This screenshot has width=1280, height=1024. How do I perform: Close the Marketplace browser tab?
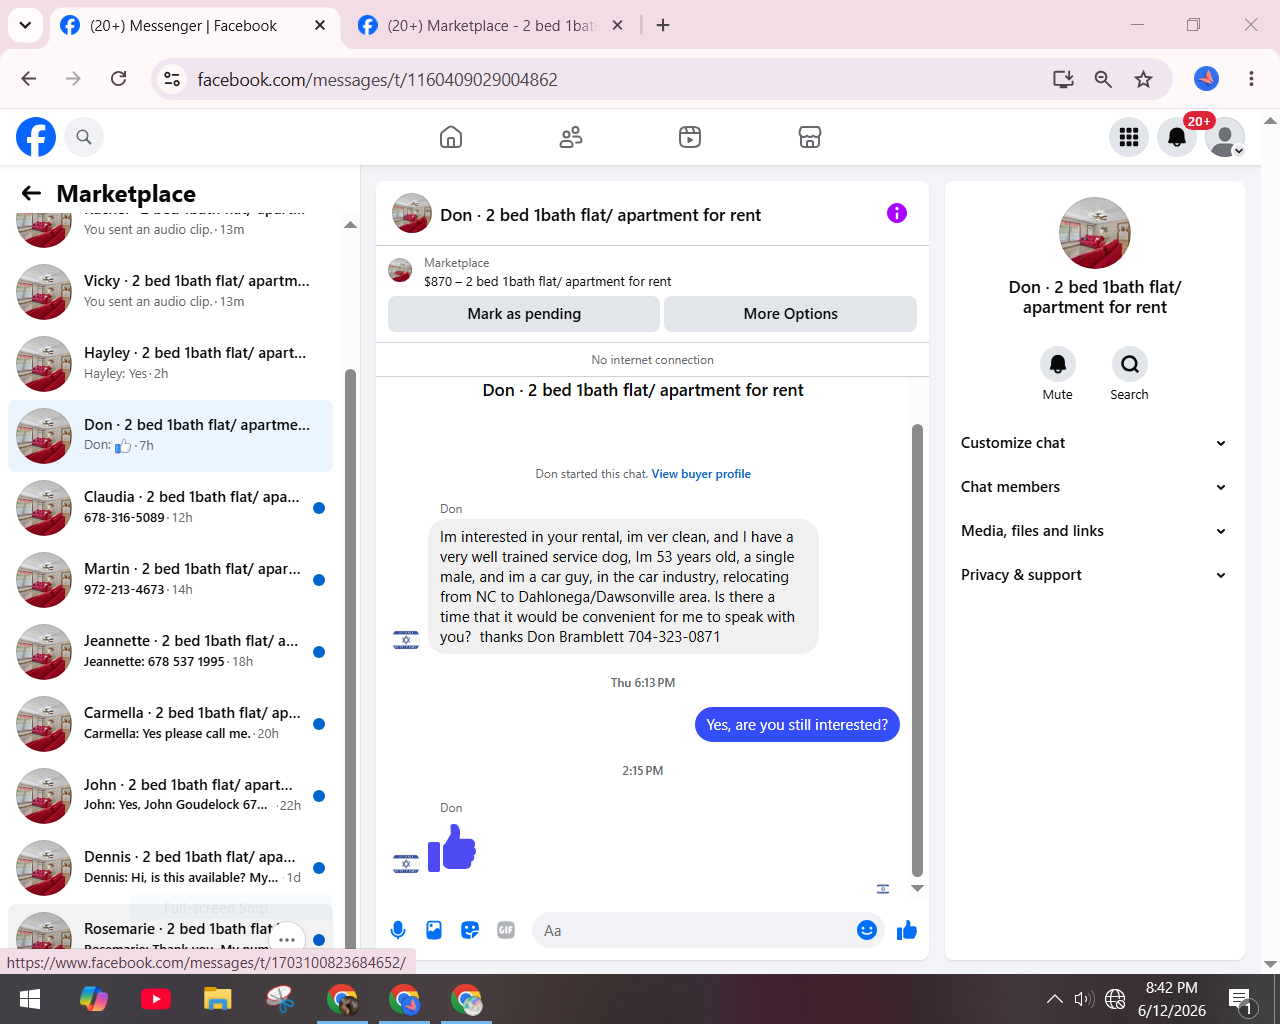click(x=618, y=25)
